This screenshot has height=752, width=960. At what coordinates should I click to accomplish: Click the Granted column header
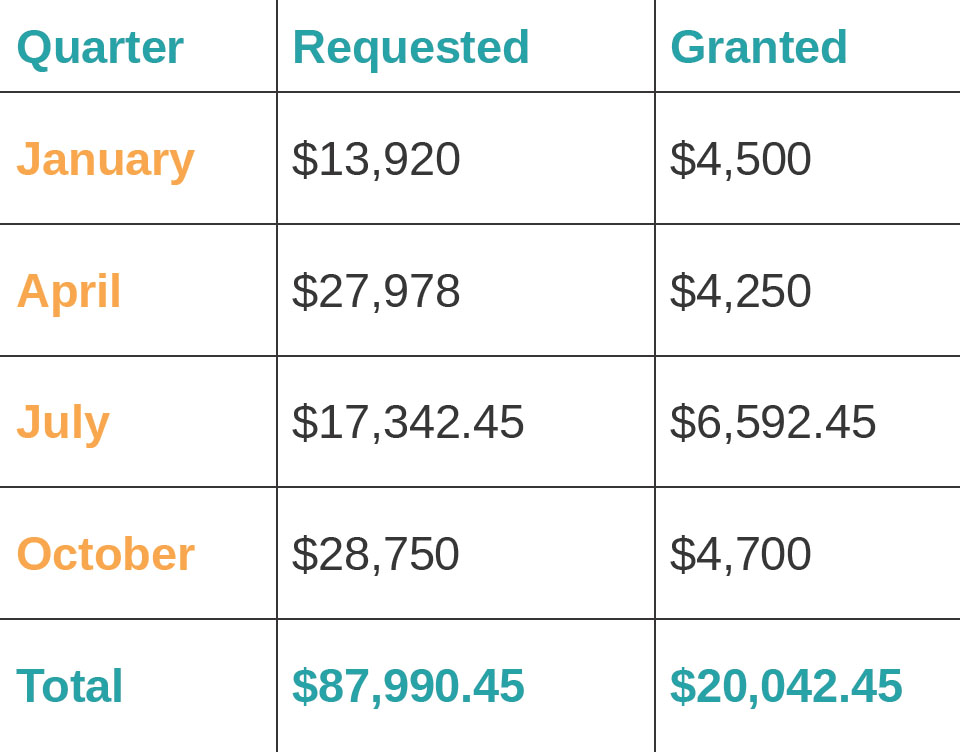click(758, 47)
